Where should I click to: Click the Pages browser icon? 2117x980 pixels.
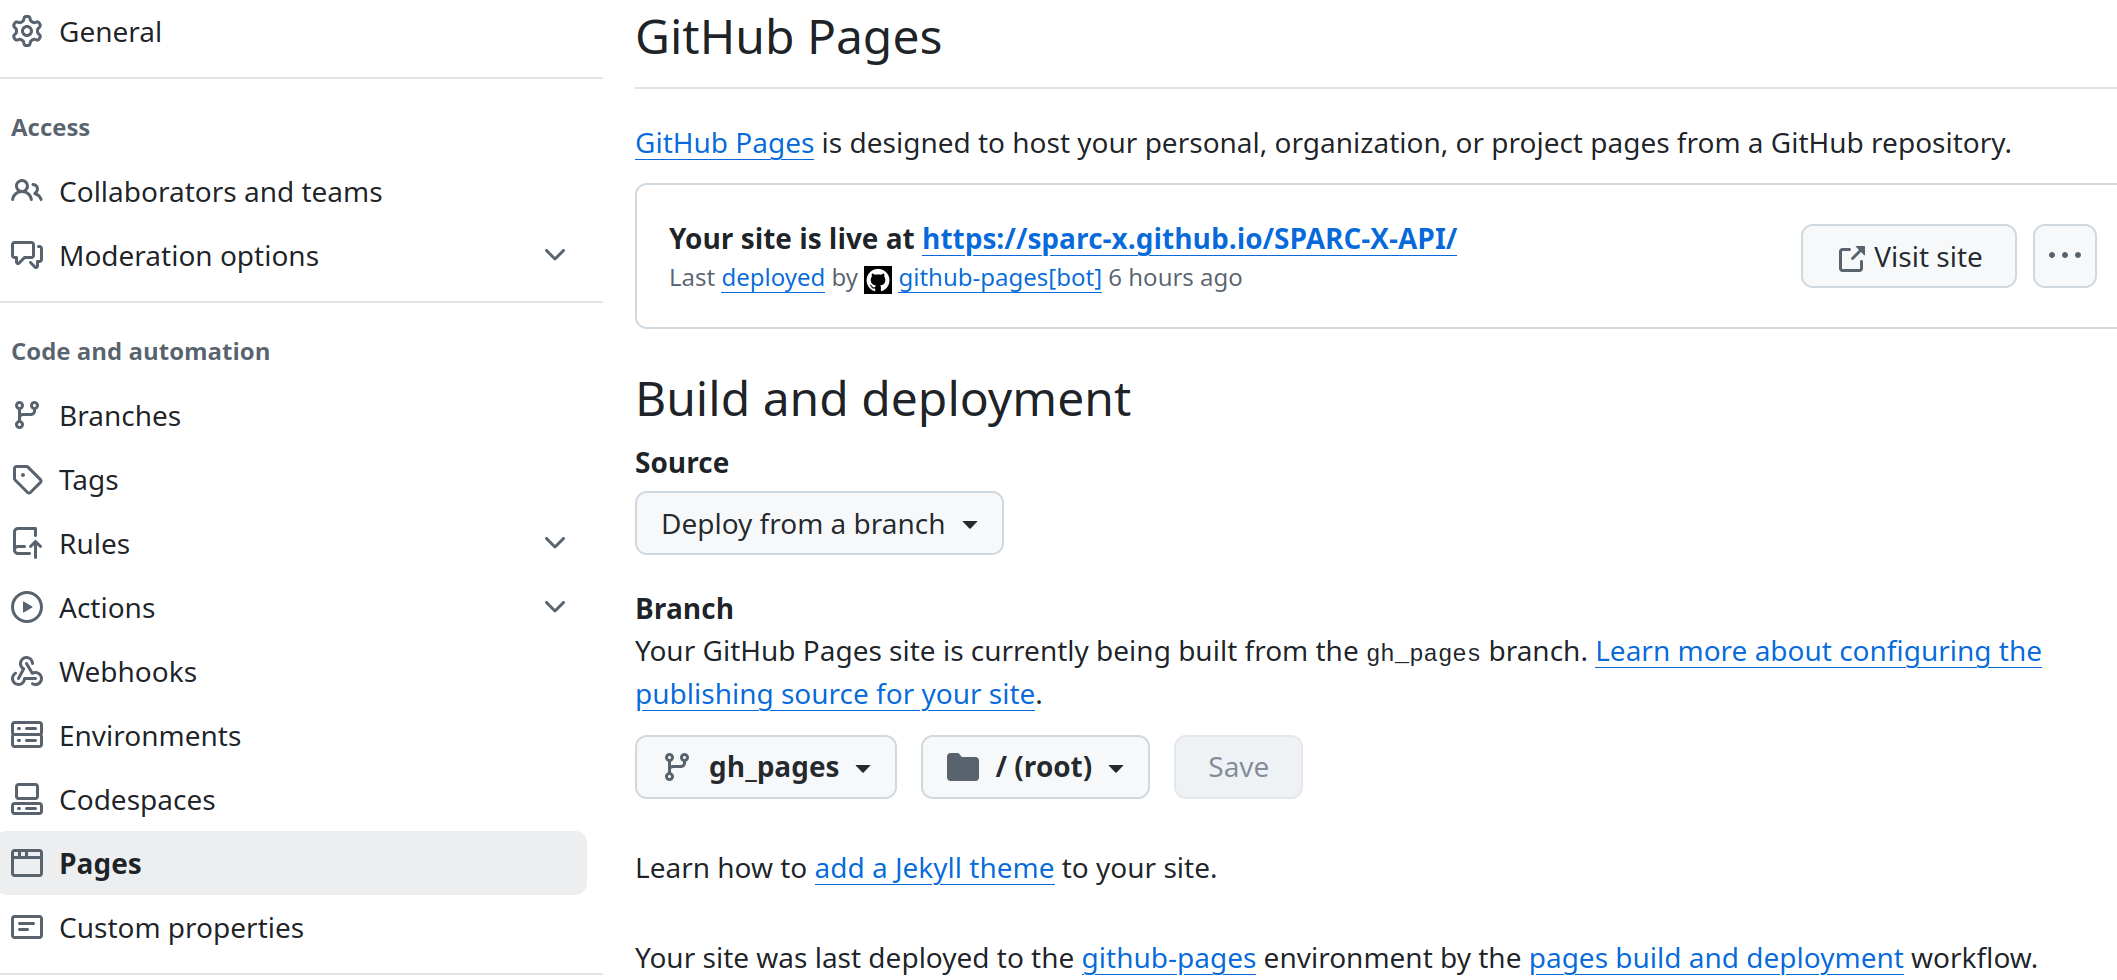click(27, 863)
